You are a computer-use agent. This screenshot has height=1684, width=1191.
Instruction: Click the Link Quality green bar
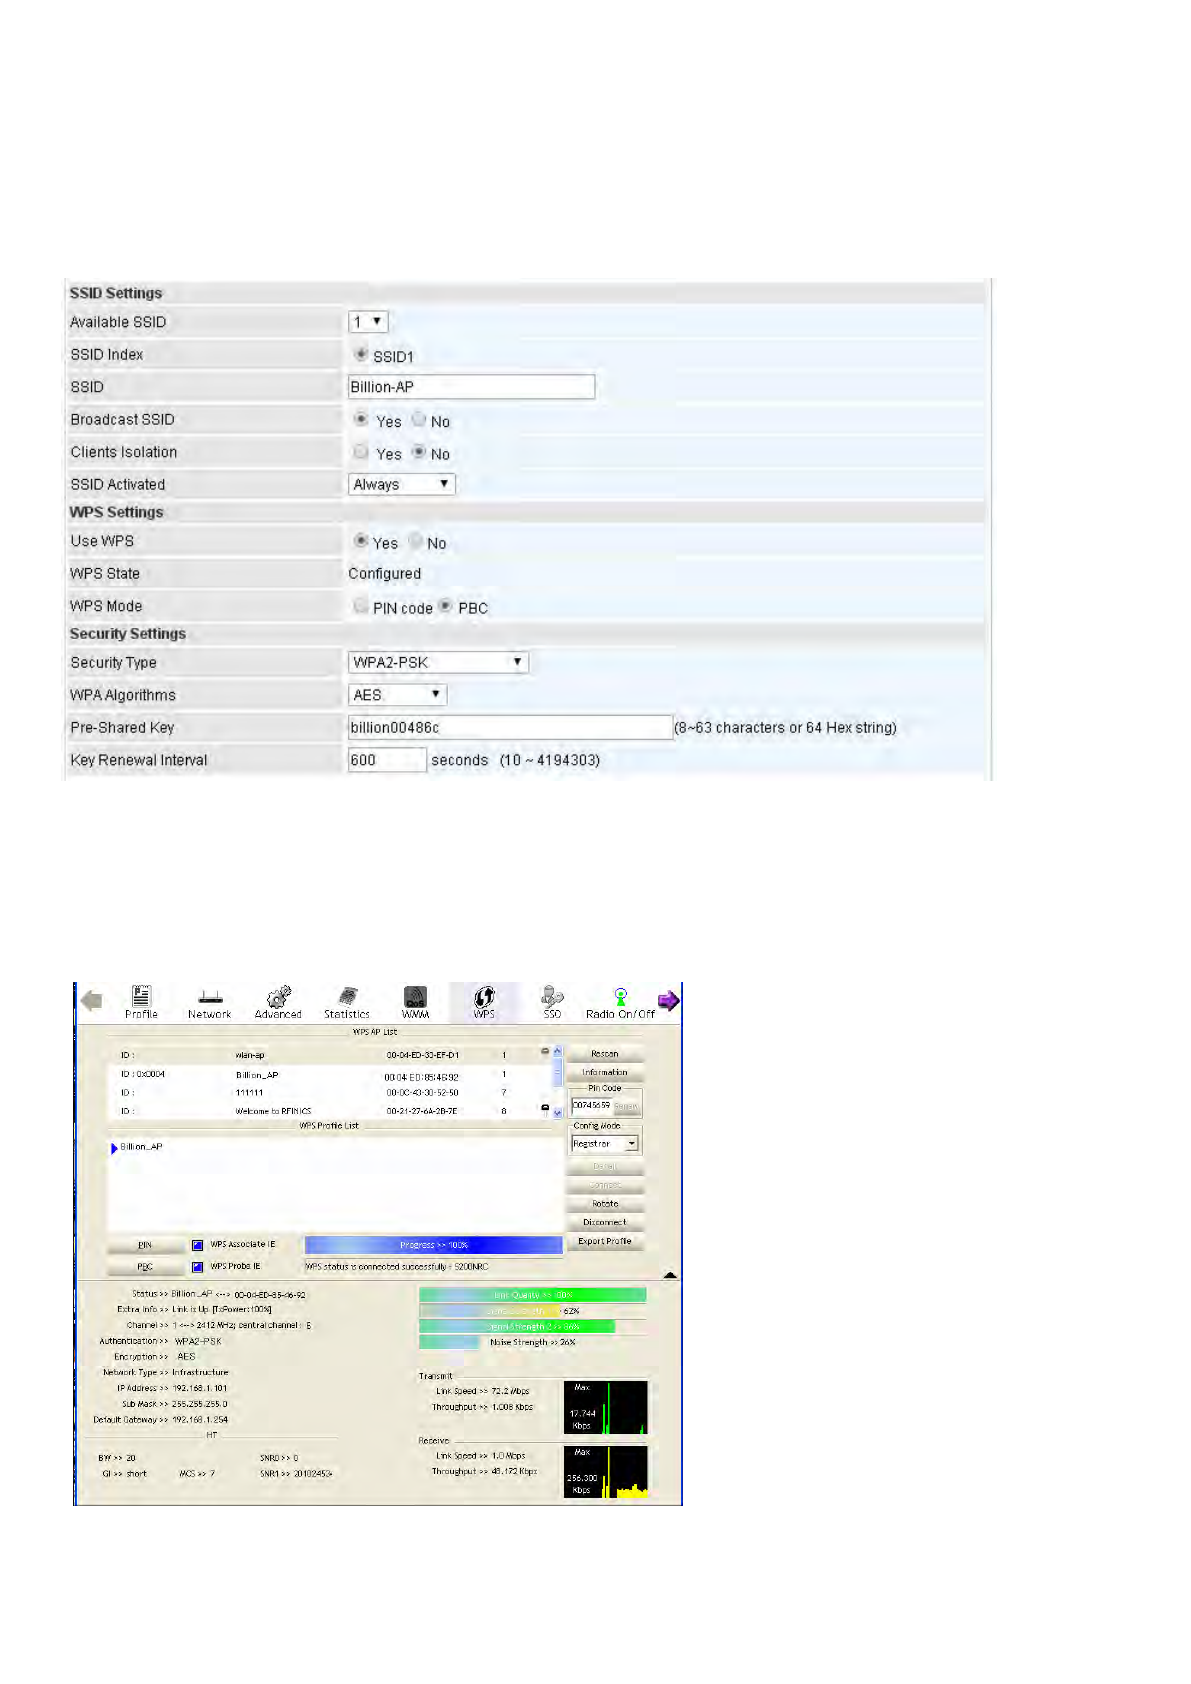(532, 1295)
